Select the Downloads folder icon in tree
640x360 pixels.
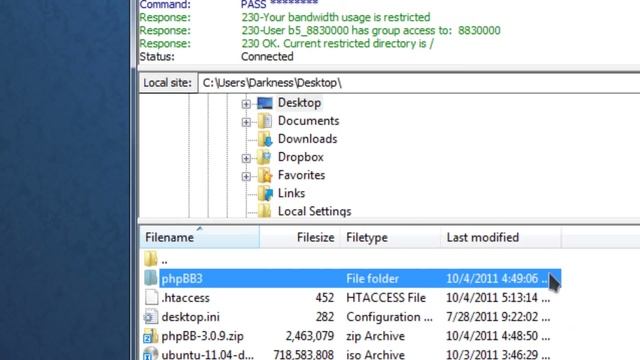pos(265,139)
